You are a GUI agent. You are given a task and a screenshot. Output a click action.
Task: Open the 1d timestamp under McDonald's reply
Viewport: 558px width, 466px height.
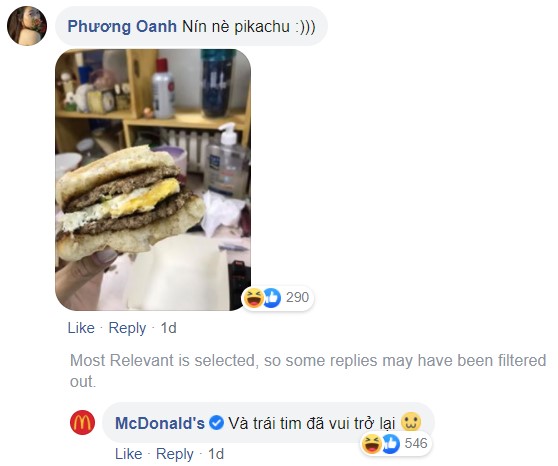coord(216,454)
